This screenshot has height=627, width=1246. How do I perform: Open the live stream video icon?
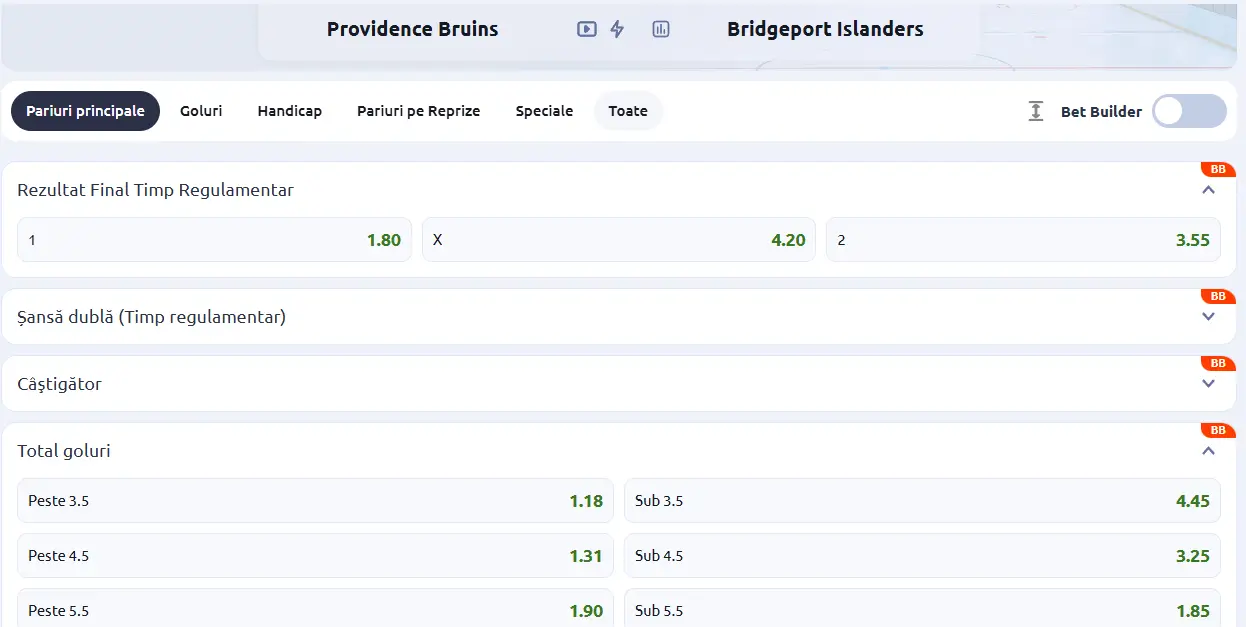[585, 29]
